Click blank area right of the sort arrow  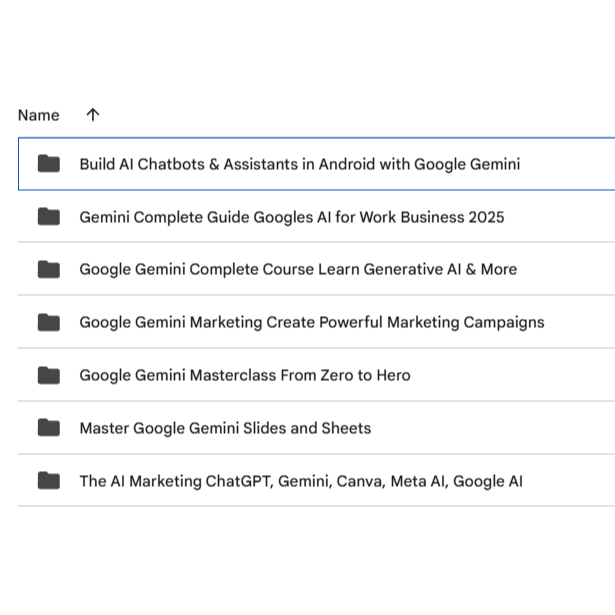[x=350, y=115]
